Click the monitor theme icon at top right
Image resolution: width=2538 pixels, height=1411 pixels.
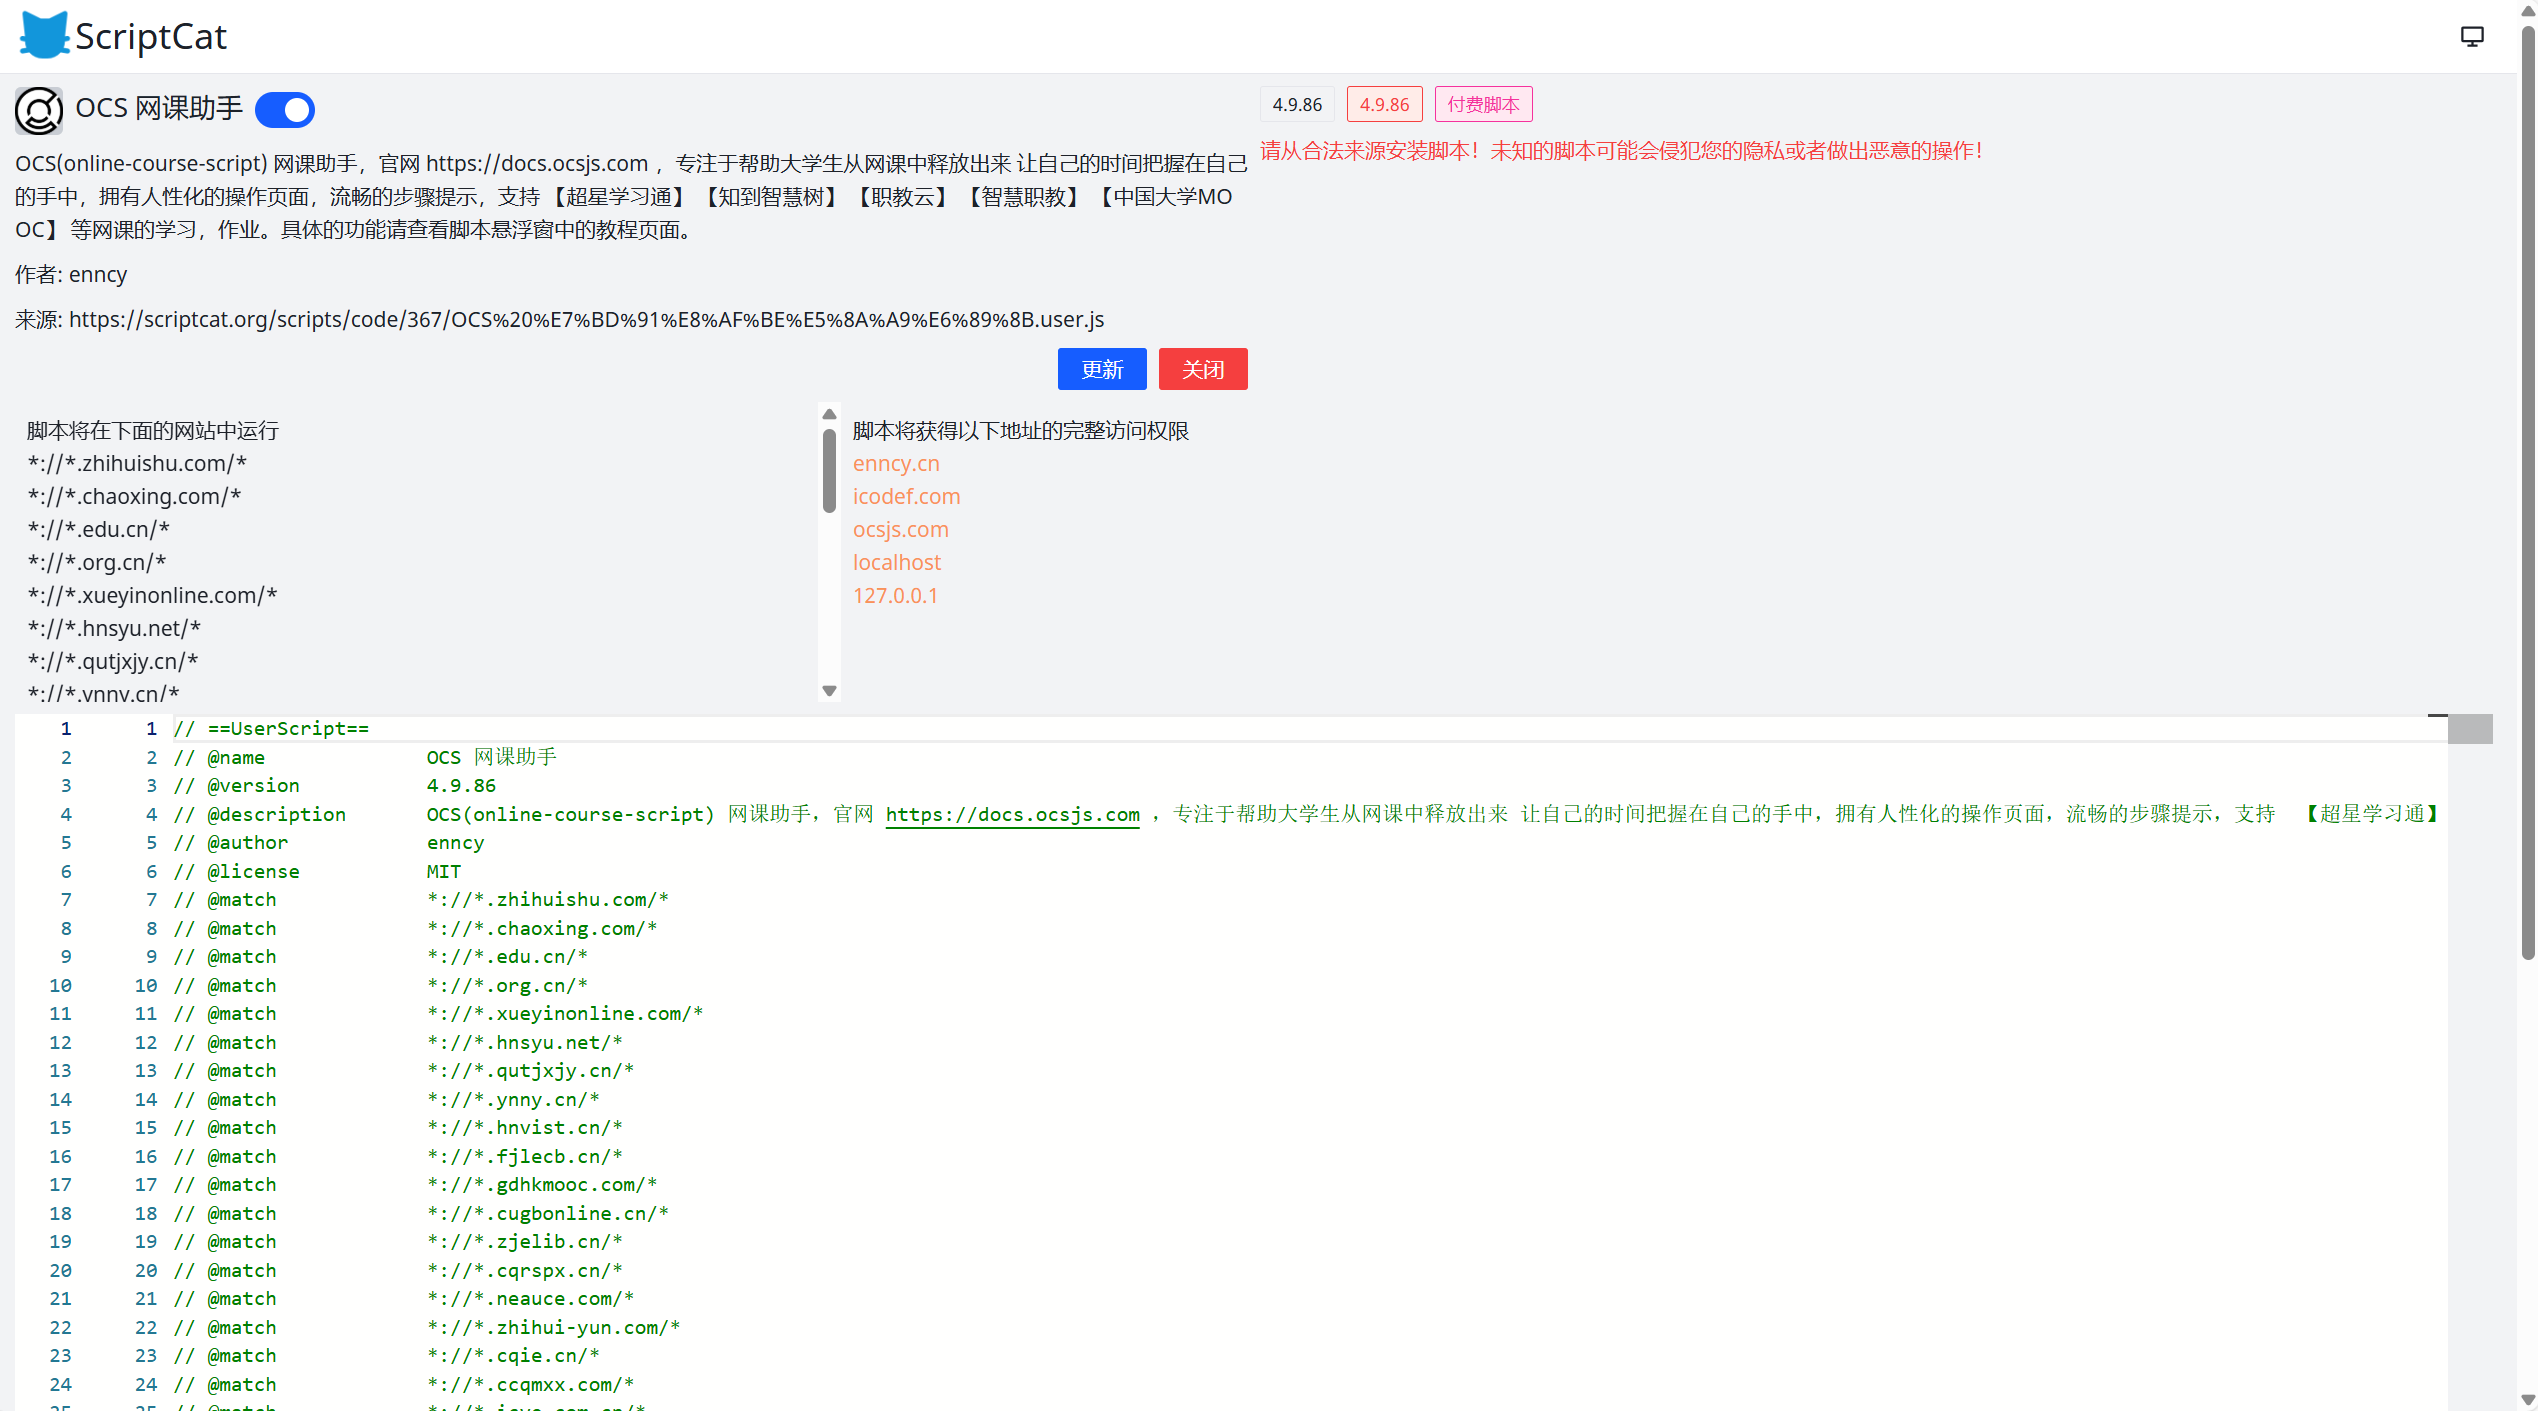pyautogui.click(x=2471, y=37)
